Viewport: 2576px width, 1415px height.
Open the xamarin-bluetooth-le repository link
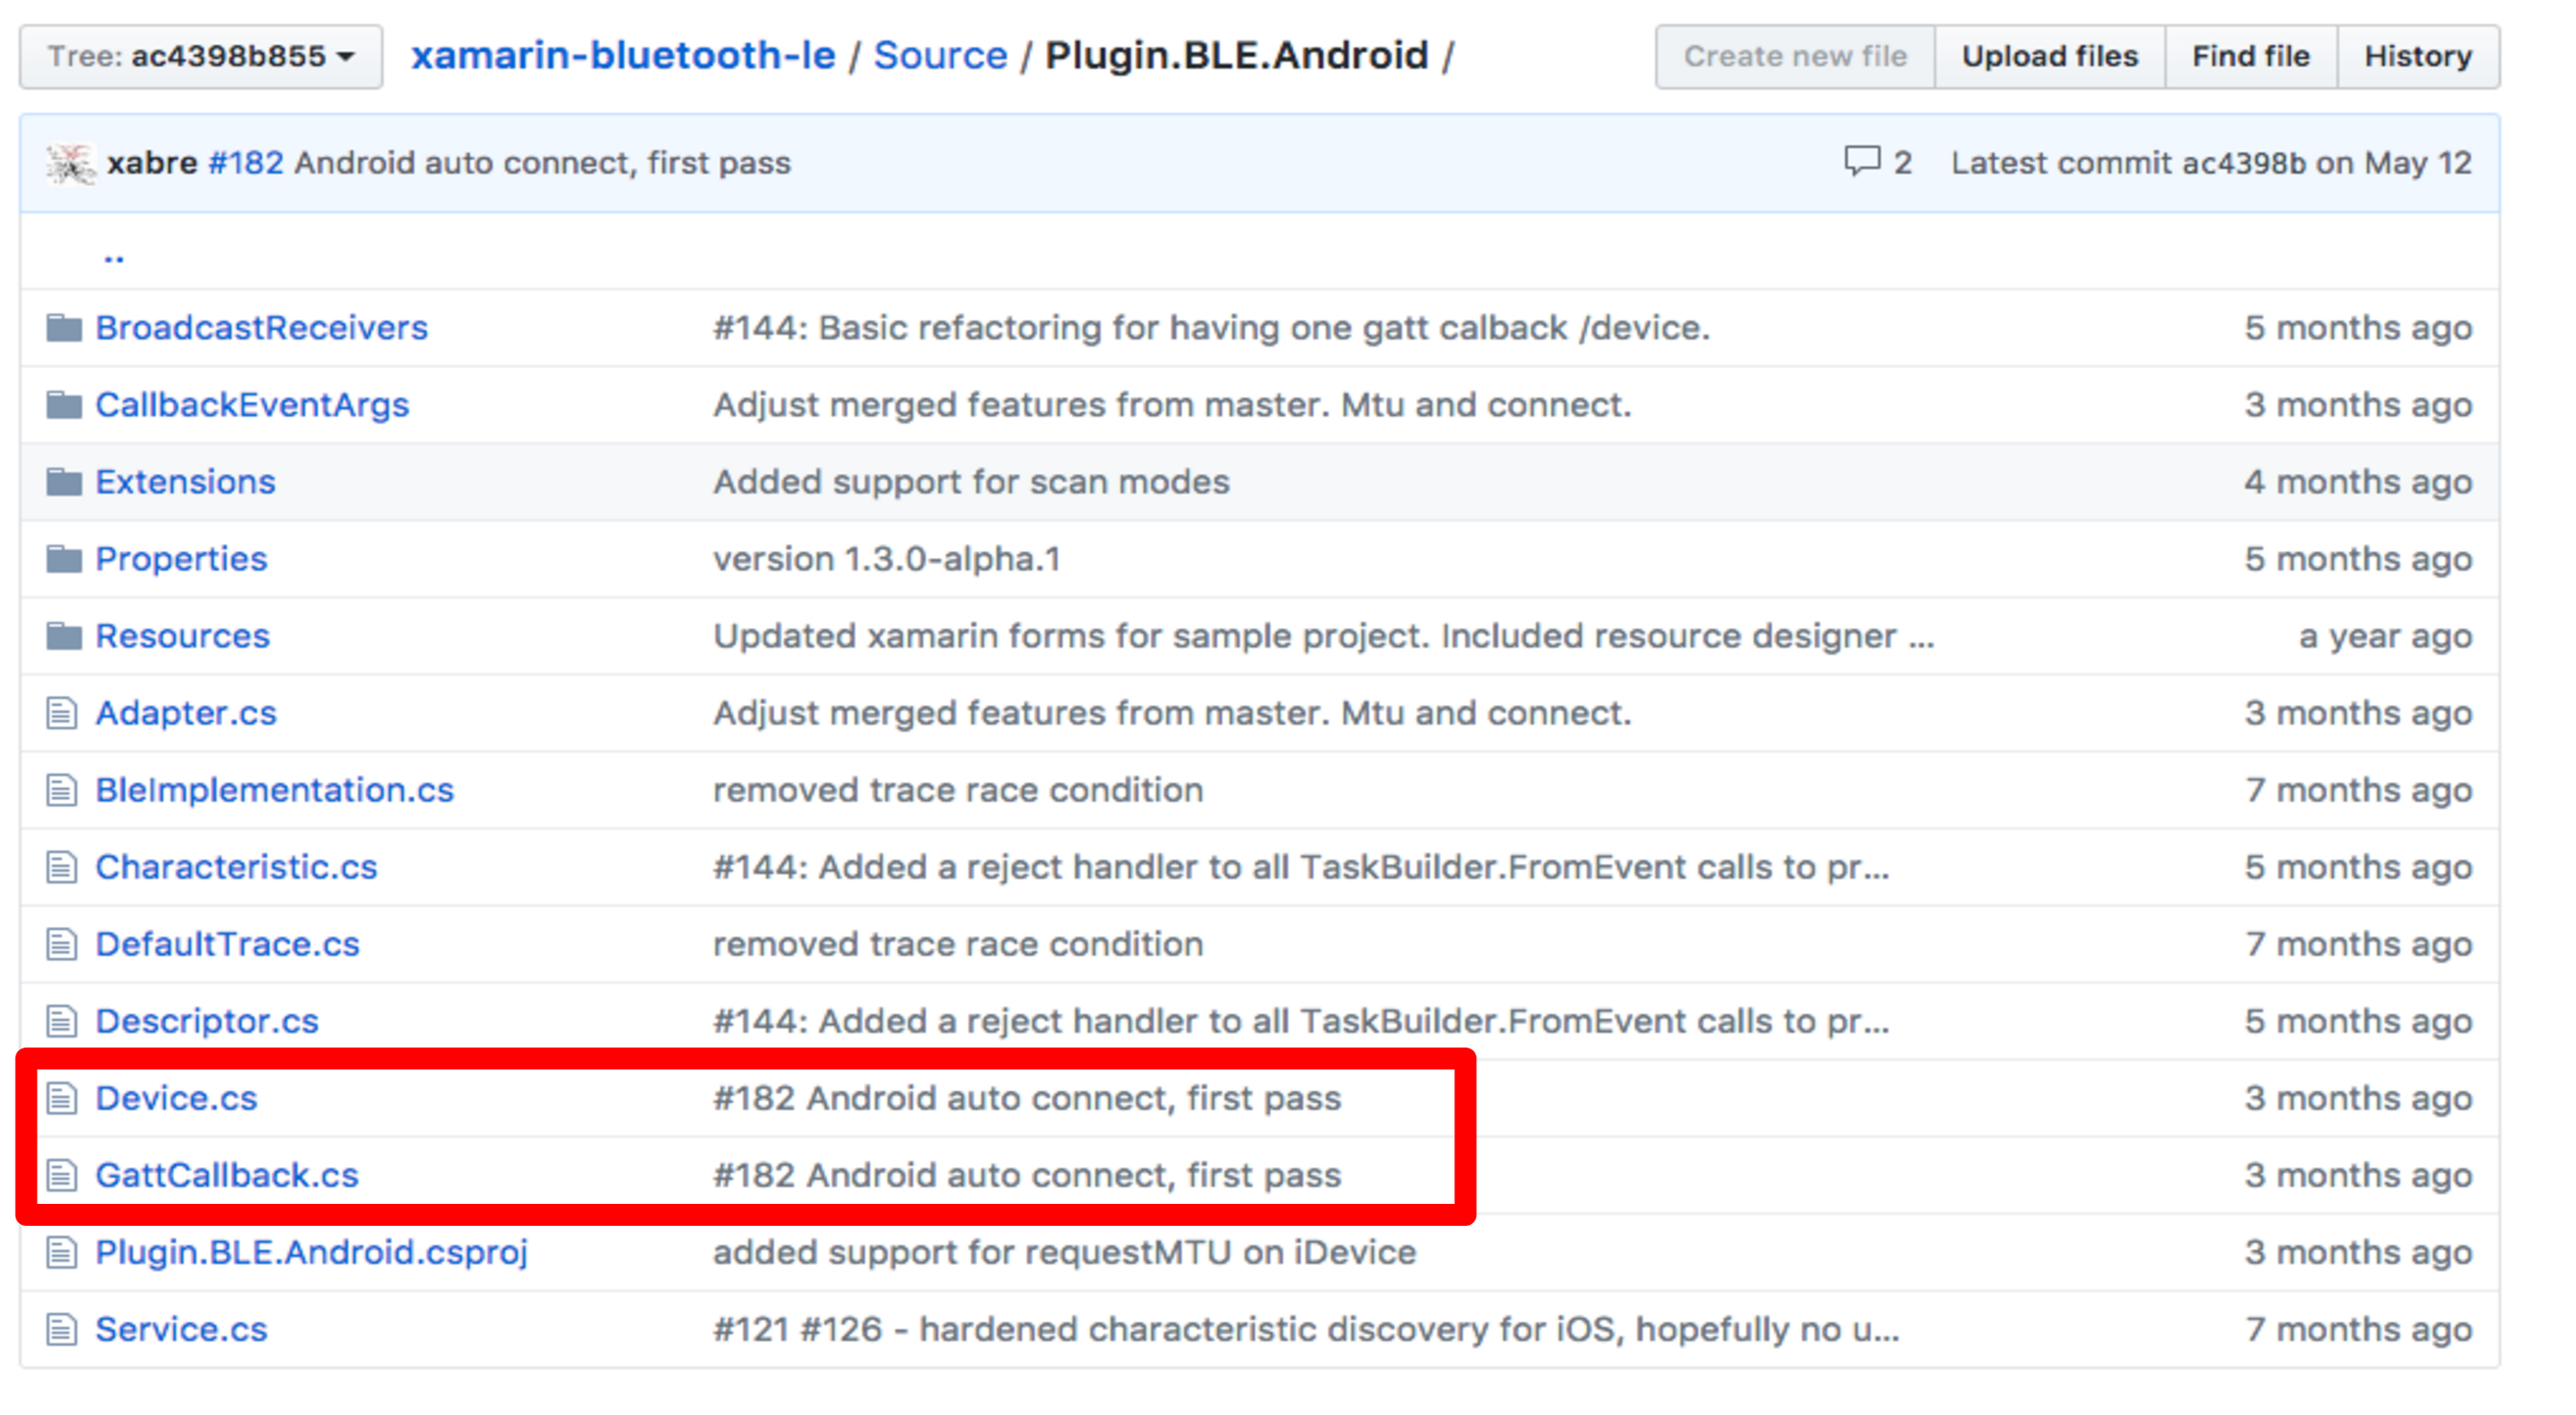click(622, 55)
